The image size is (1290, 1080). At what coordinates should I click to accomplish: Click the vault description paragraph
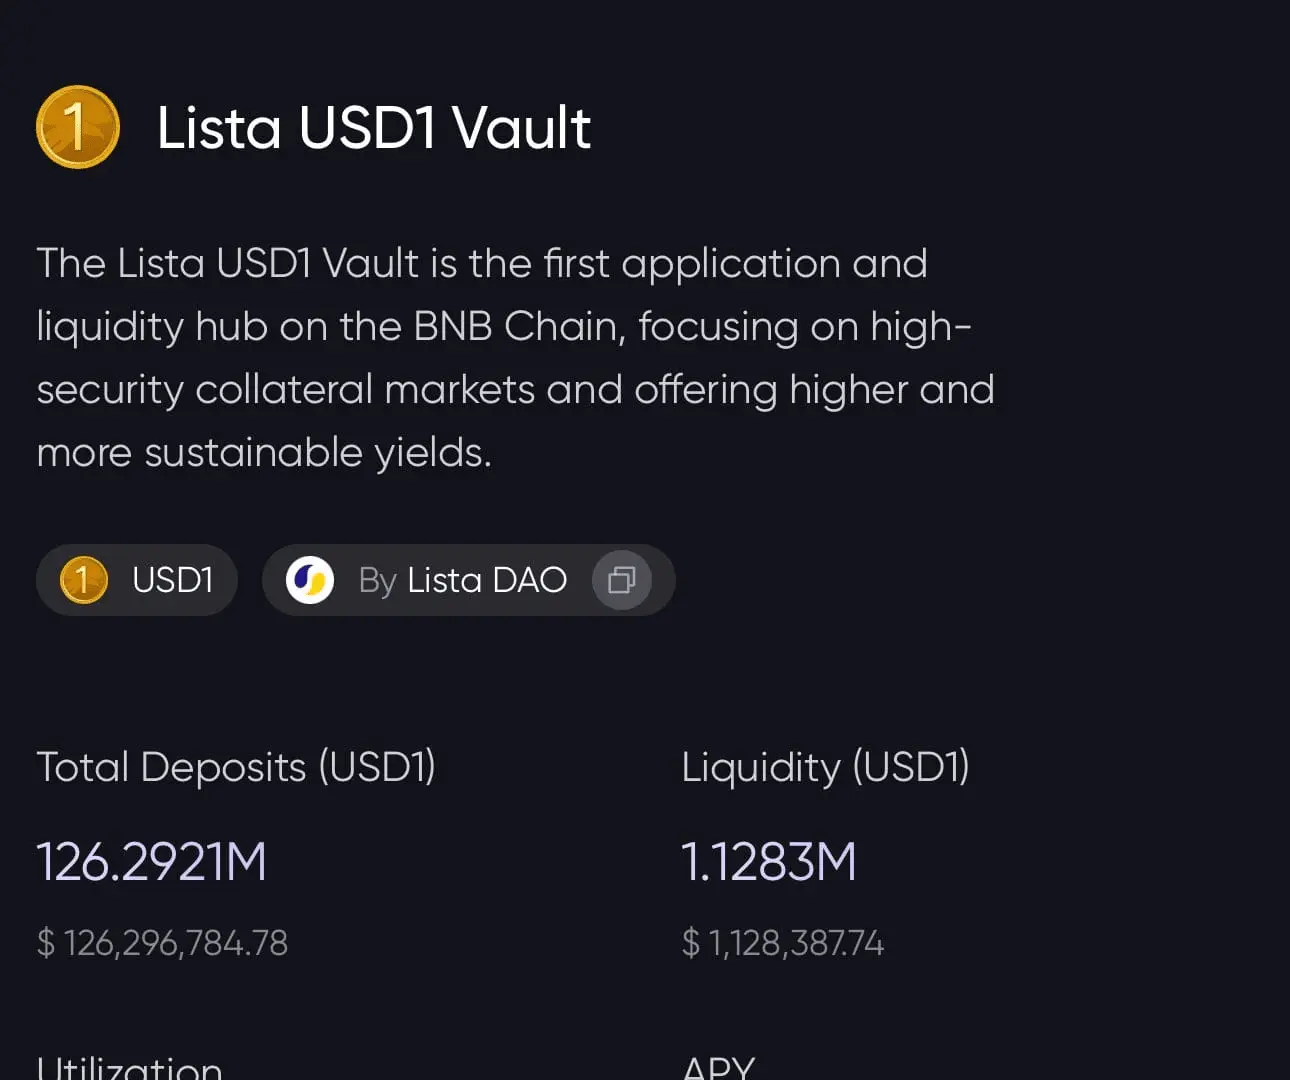point(516,358)
